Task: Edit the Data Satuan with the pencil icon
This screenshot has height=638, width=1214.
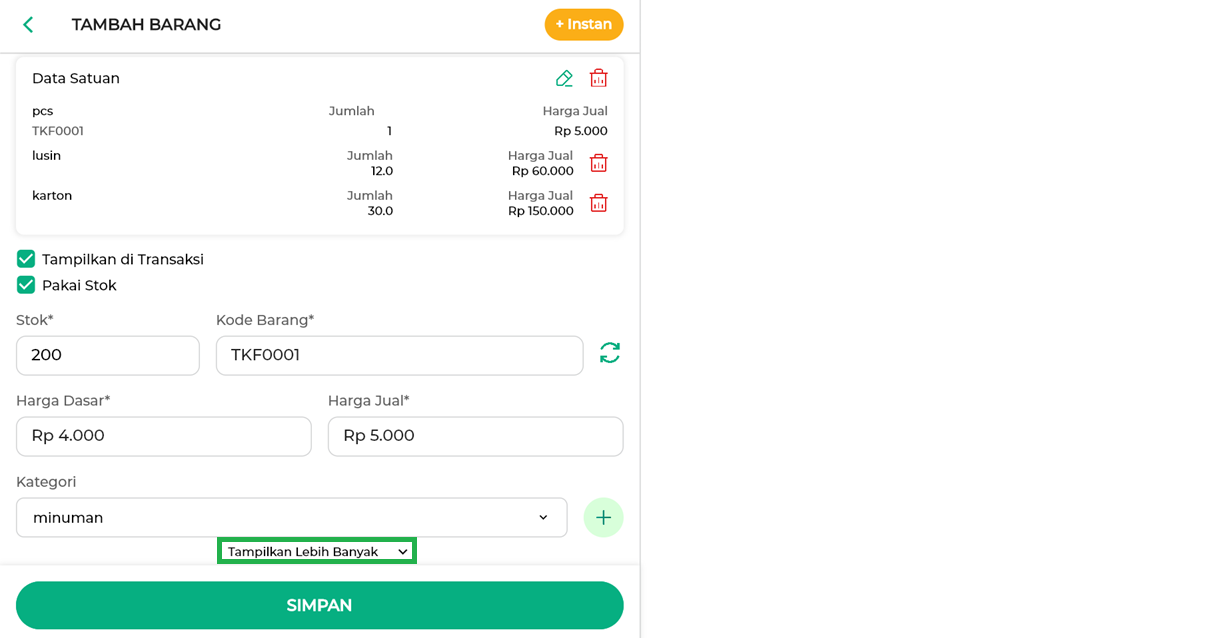Action: coord(564,78)
